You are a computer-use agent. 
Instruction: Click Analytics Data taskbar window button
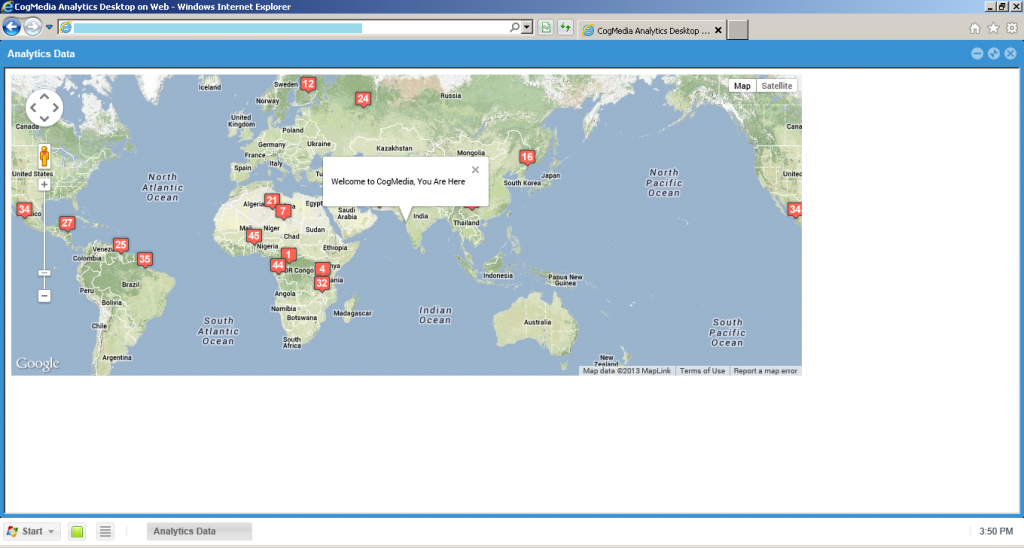point(199,532)
